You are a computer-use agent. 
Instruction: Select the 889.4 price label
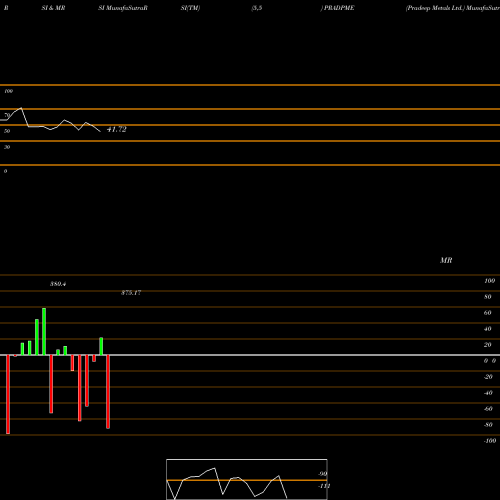pos(58,284)
